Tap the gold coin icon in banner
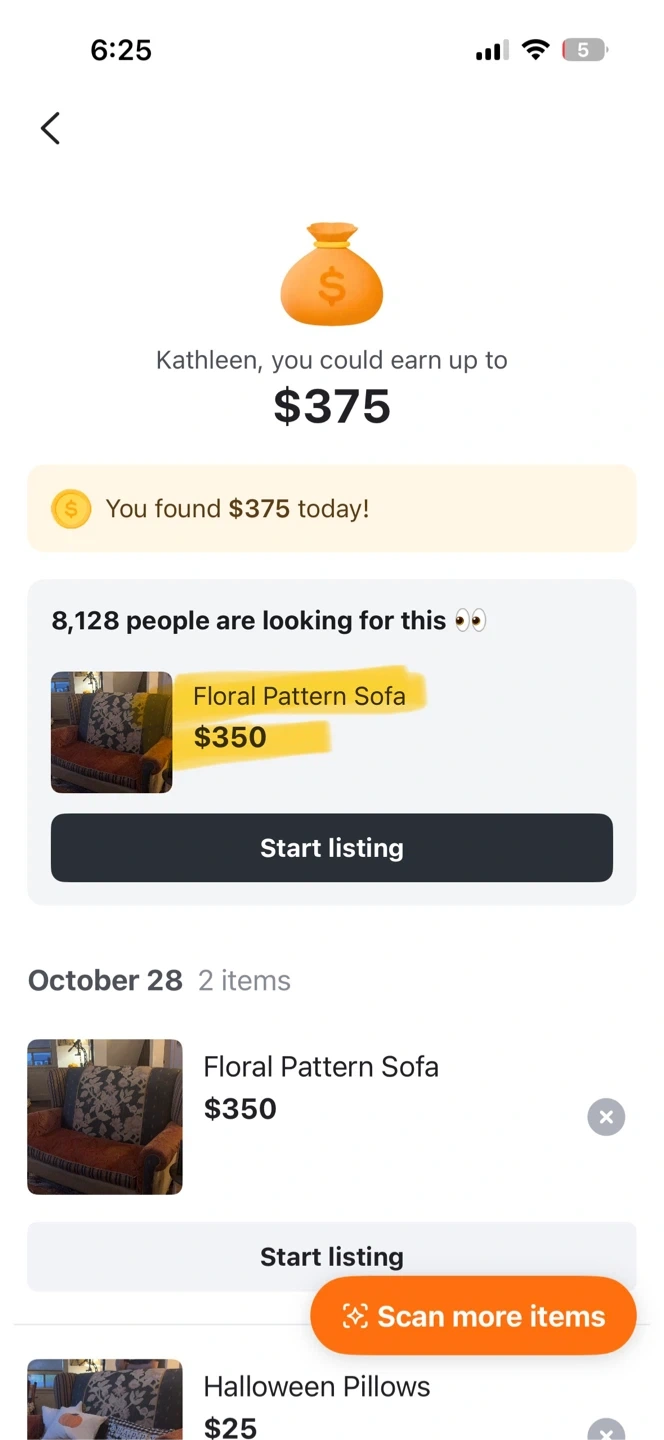Screen dimensions: 664x1440 click(x=71, y=509)
